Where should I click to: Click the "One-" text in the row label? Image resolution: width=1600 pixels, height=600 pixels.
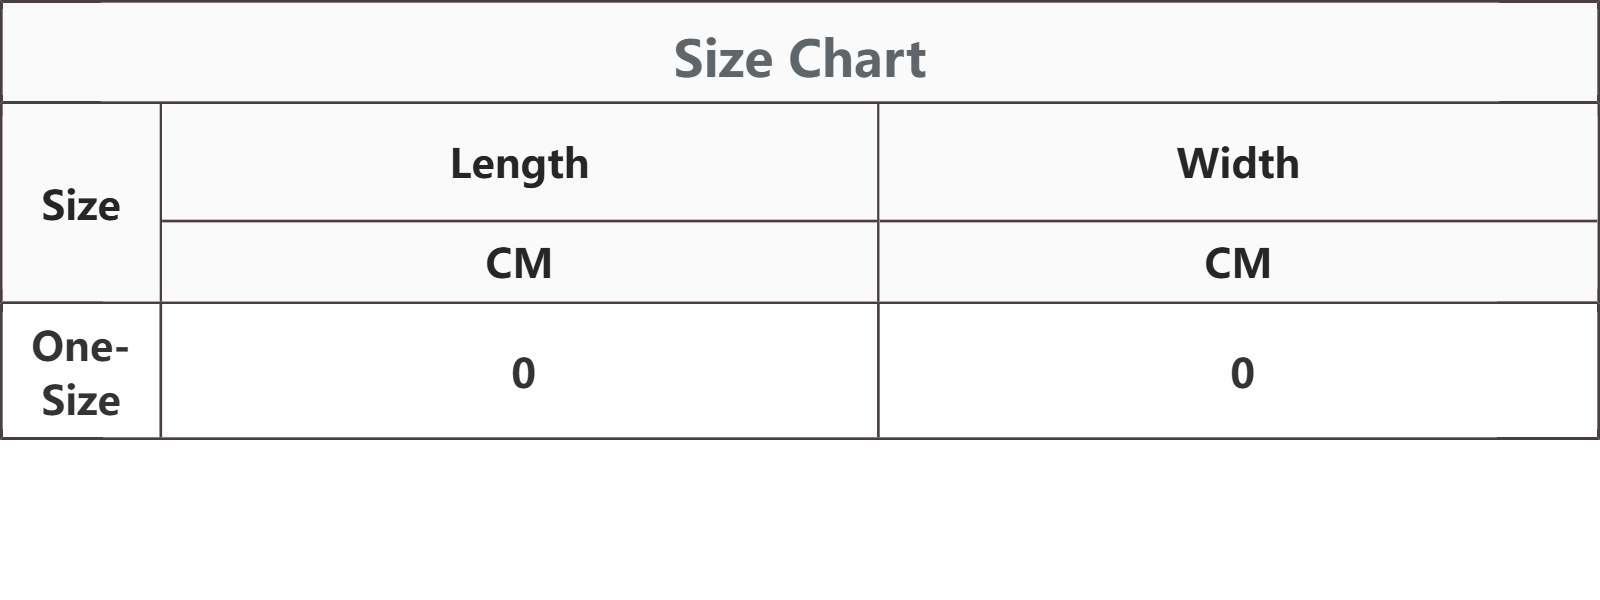(x=80, y=347)
